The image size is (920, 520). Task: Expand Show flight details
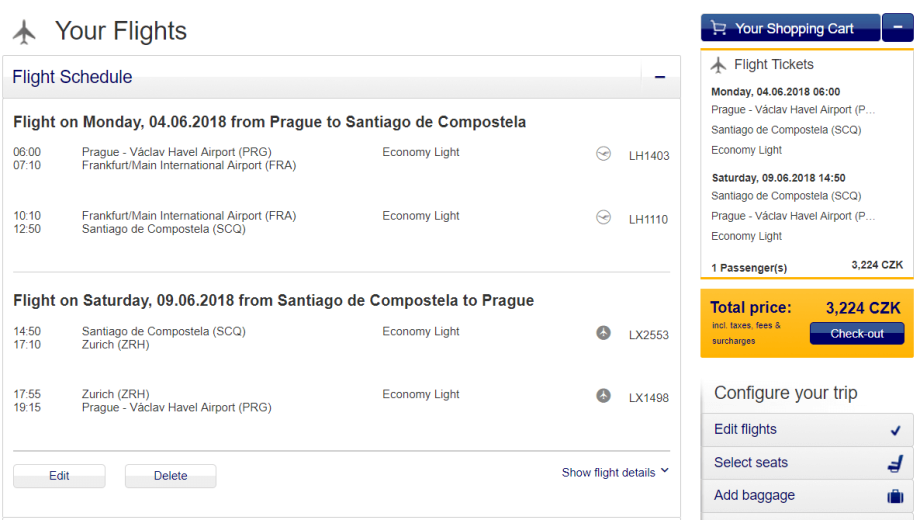(x=615, y=472)
